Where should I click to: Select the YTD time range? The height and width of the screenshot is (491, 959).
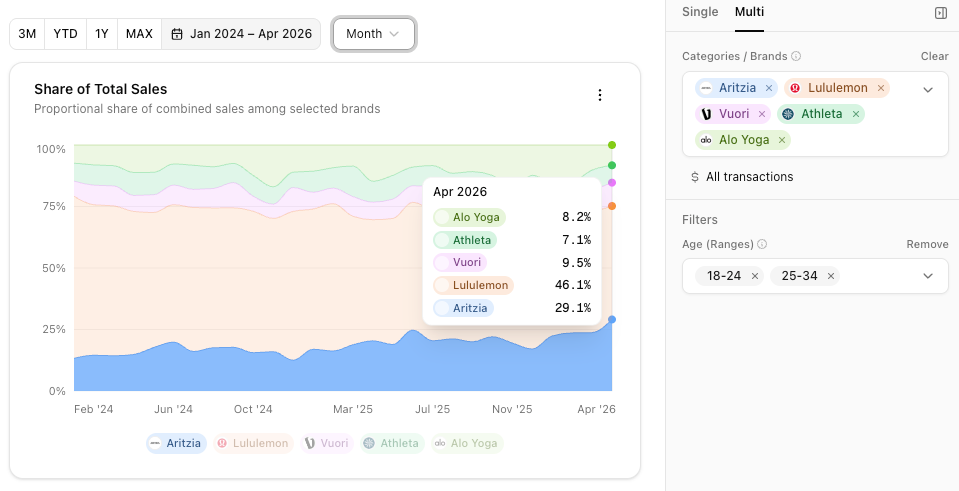pos(65,34)
